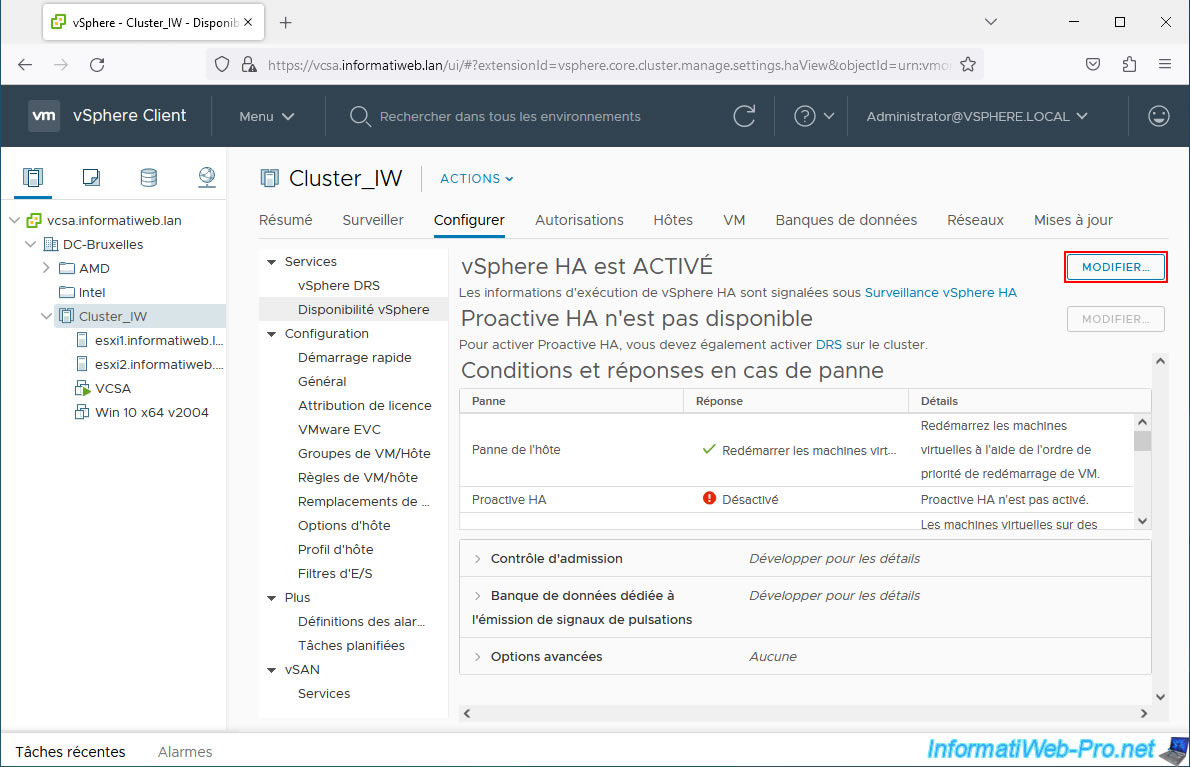
Task: Expand Contrôle d'admission details
Action: pyautogui.click(x=477, y=559)
